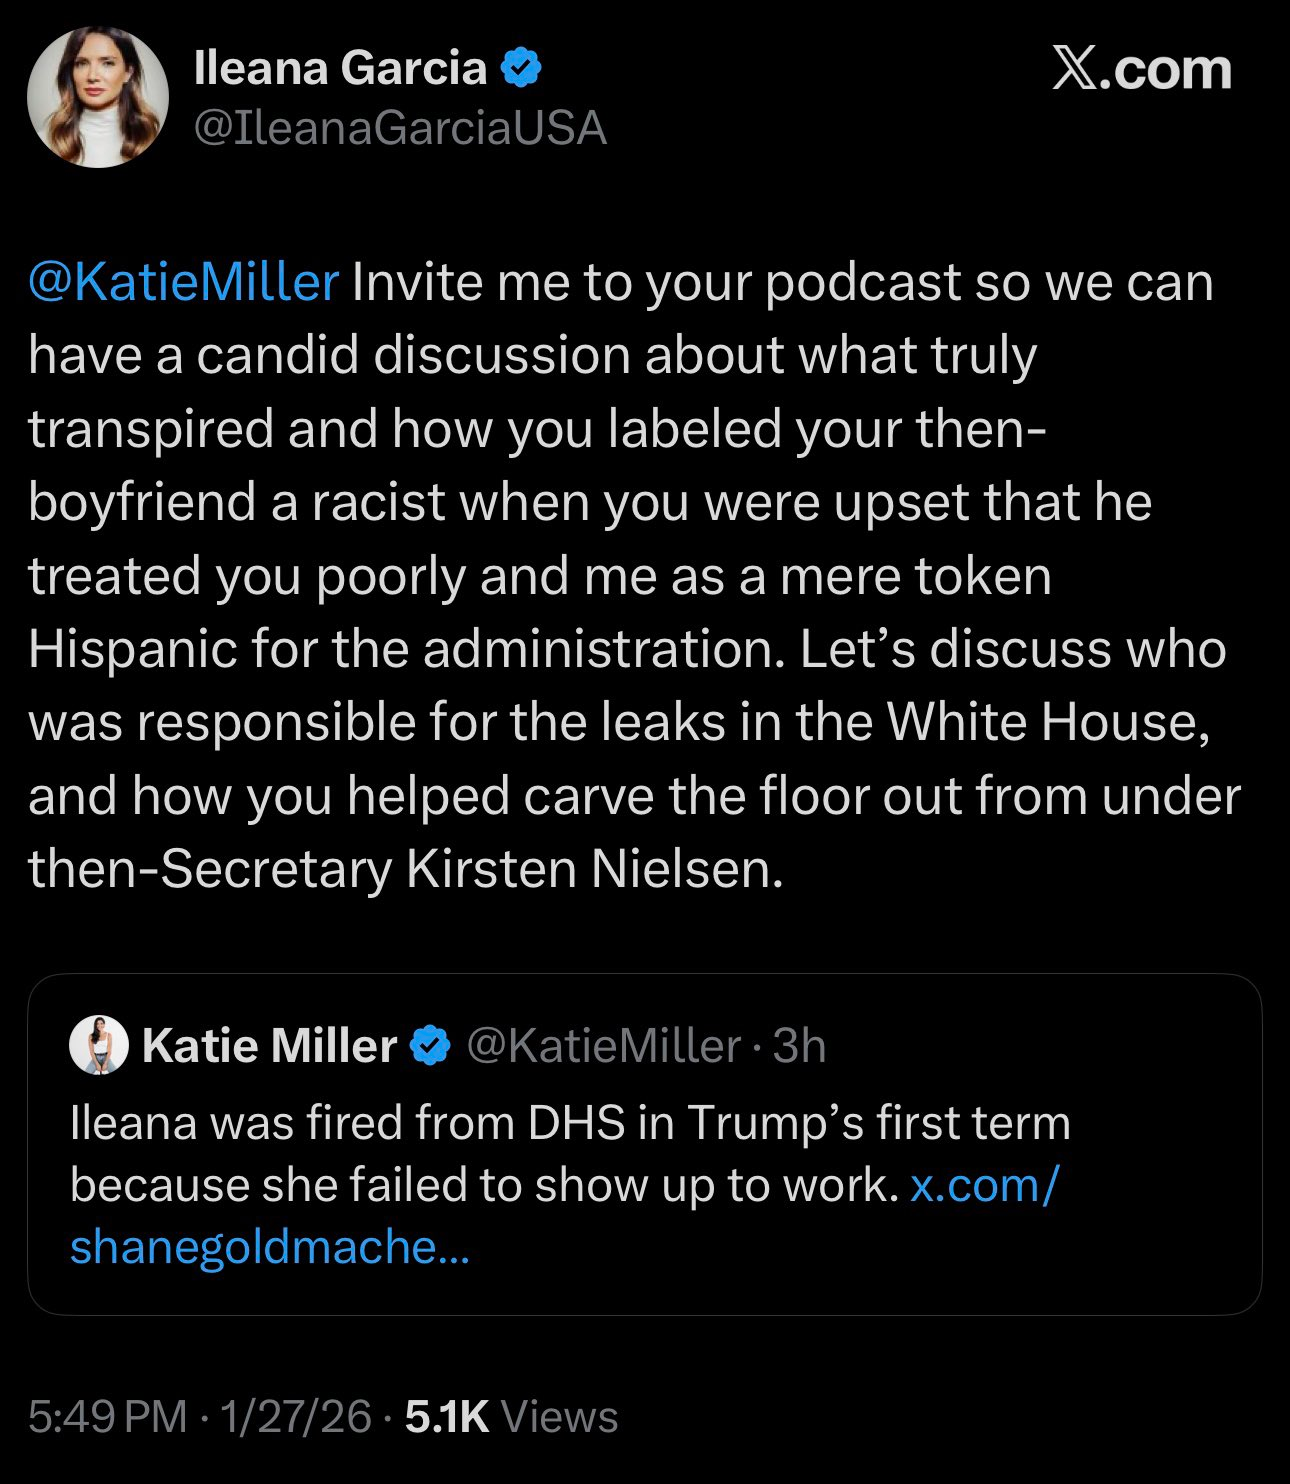Click the Ileana Garcia display name
This screenshot has width=1290, height=1484.
coord(340,68)
